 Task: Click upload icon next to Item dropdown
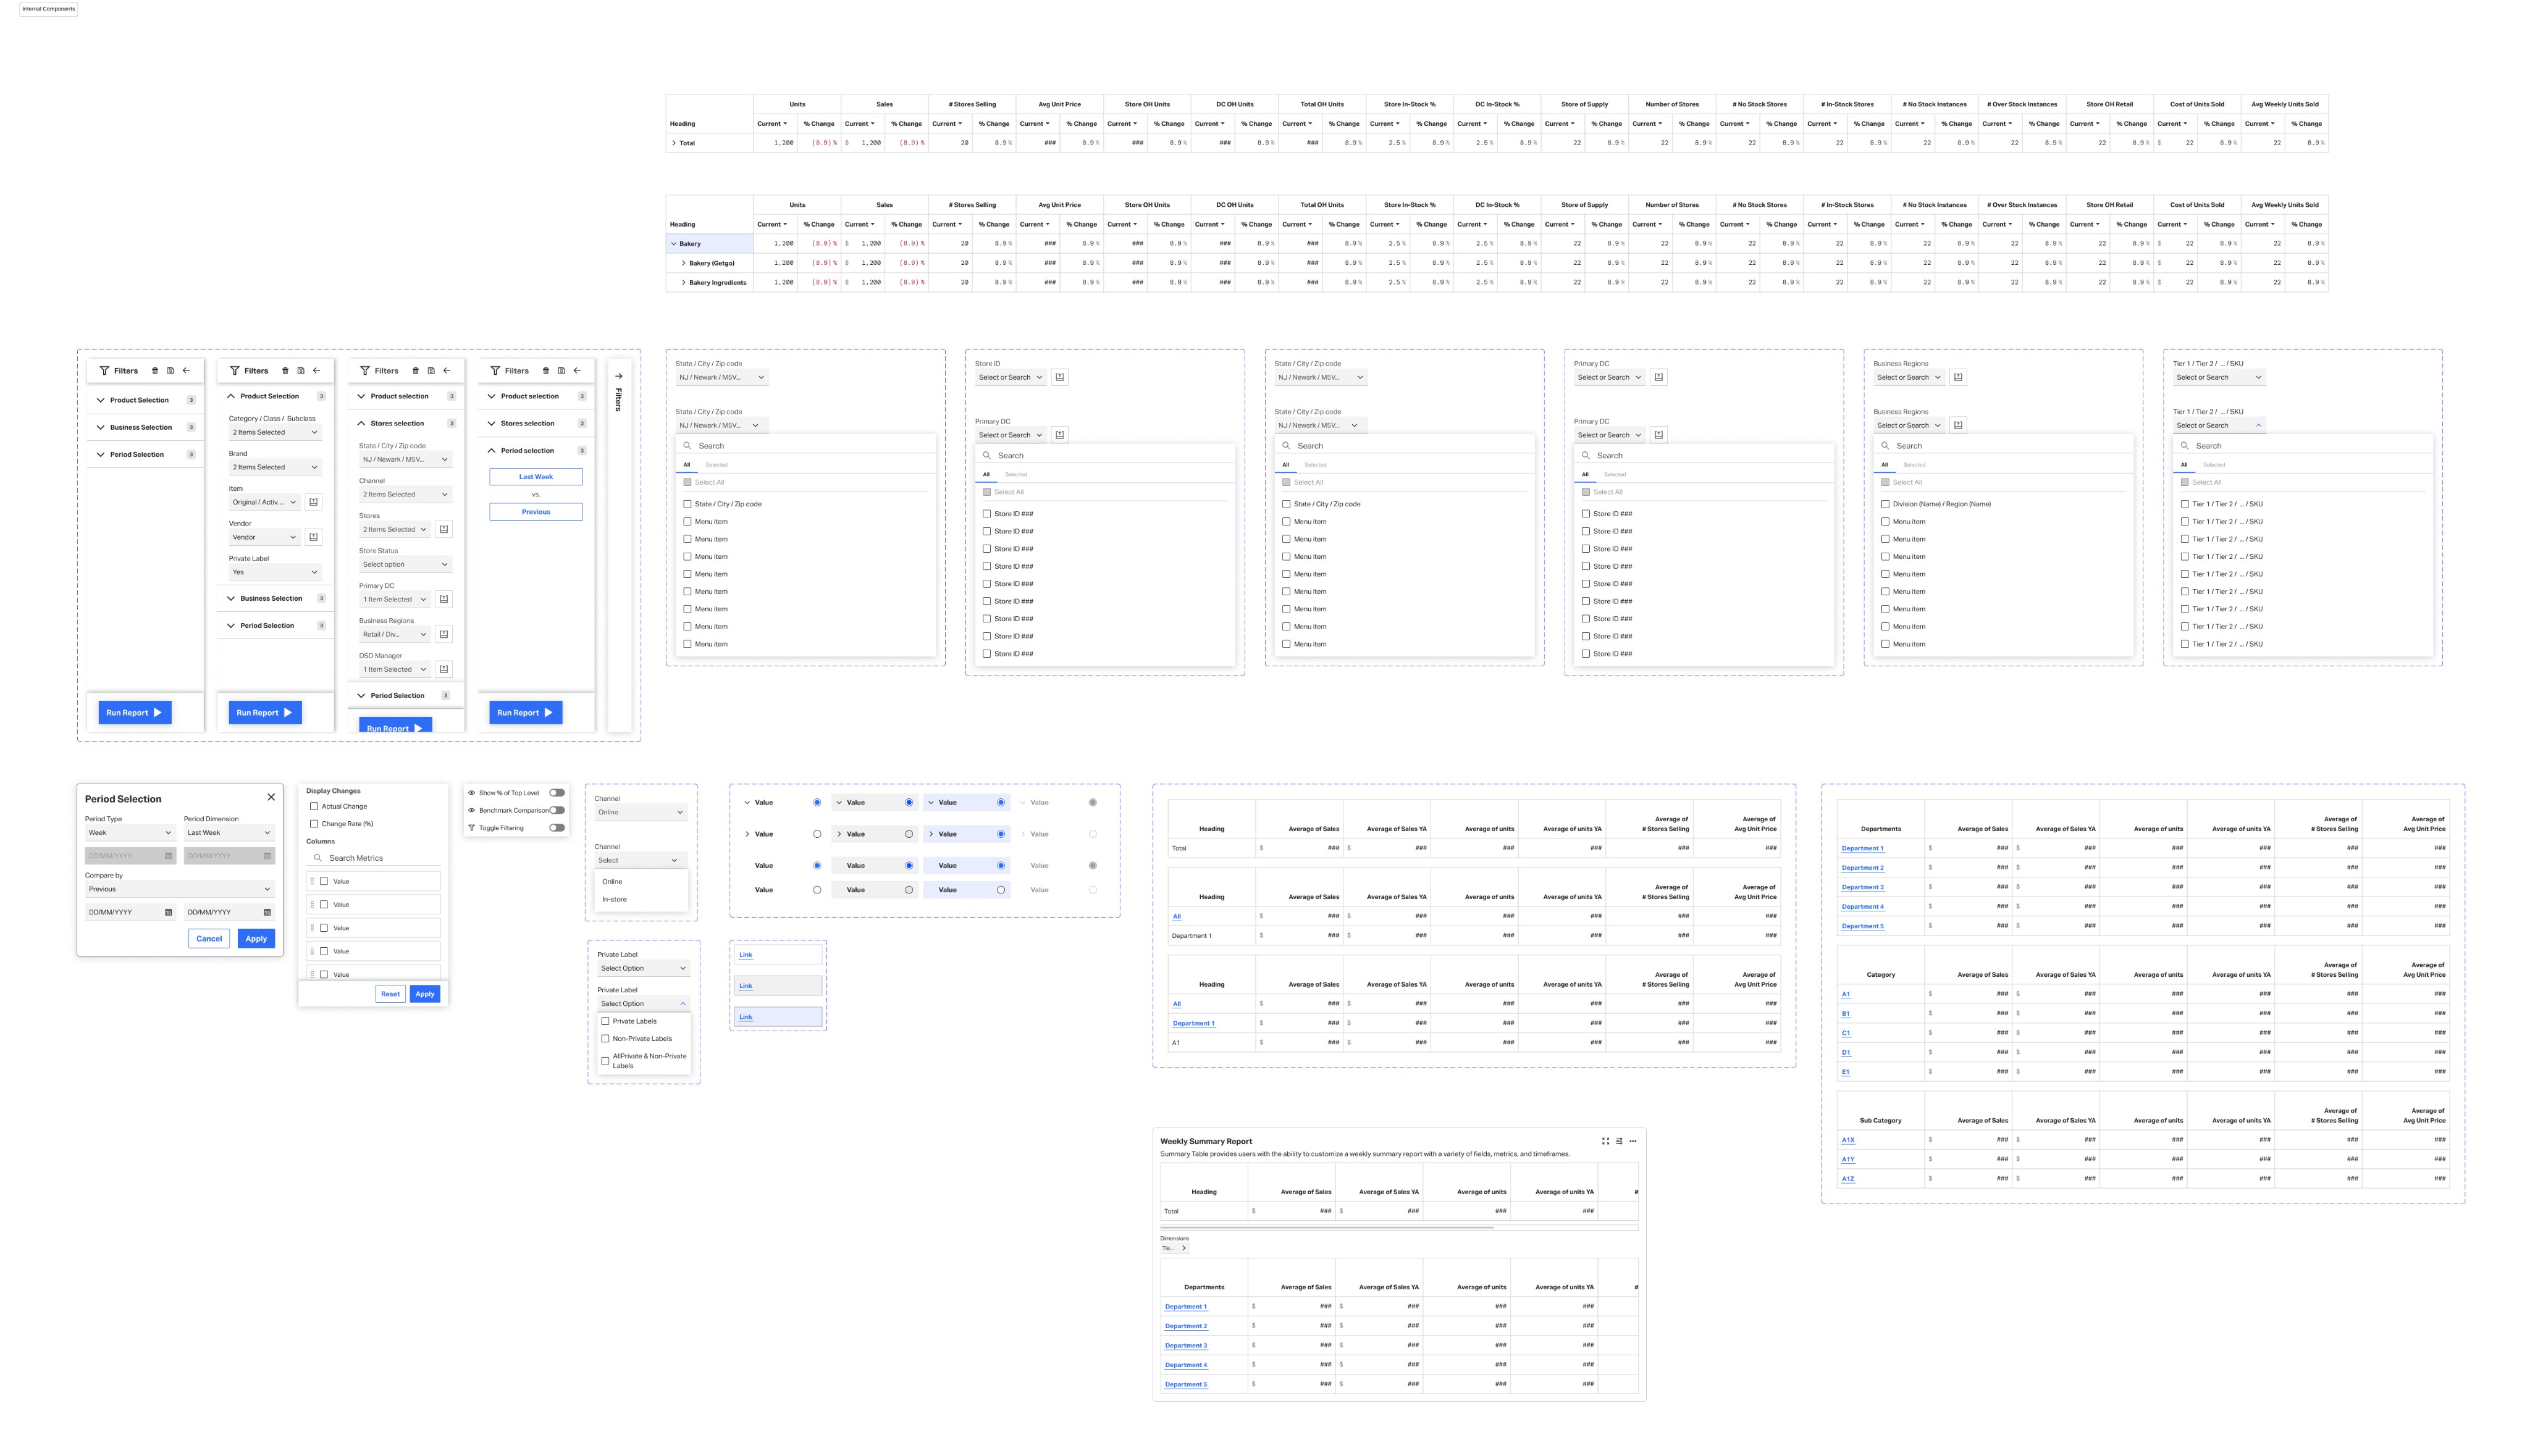point(313,502)
